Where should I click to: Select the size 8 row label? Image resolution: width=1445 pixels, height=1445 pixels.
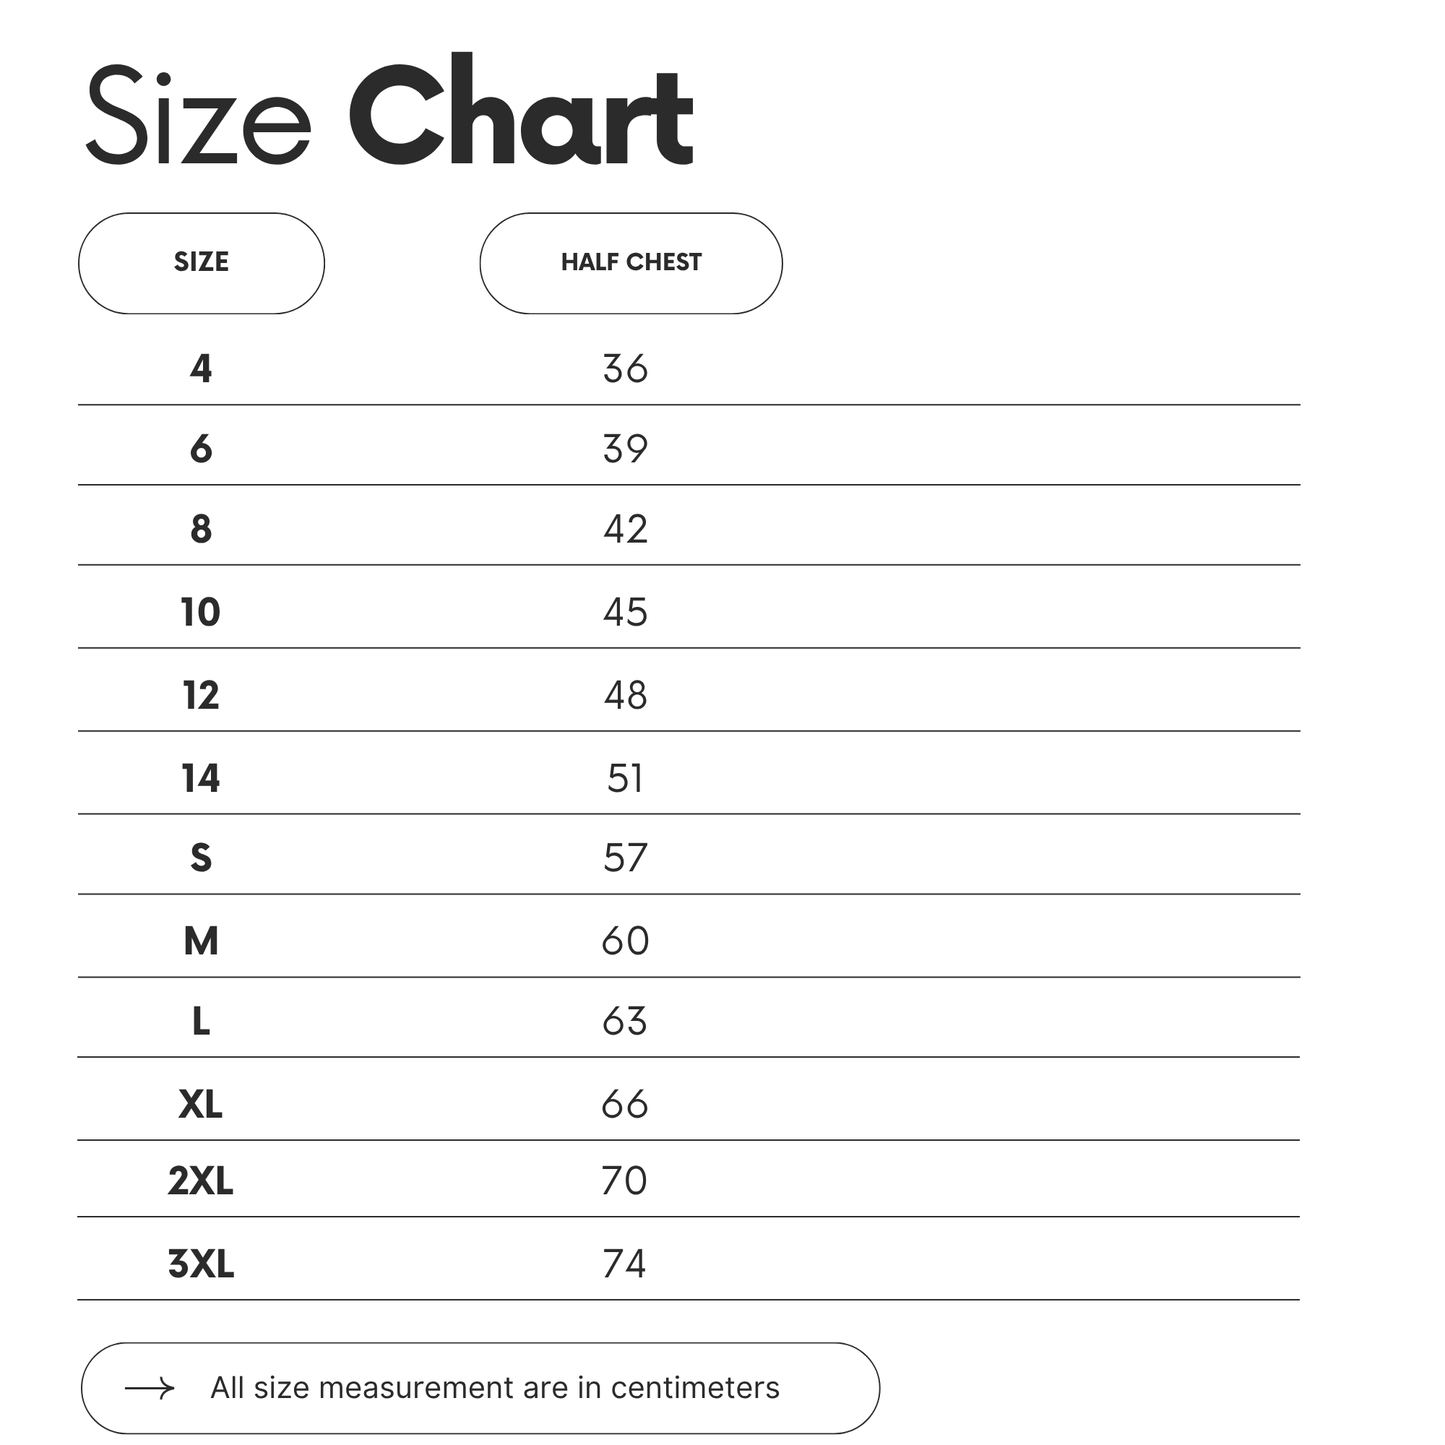201,529
